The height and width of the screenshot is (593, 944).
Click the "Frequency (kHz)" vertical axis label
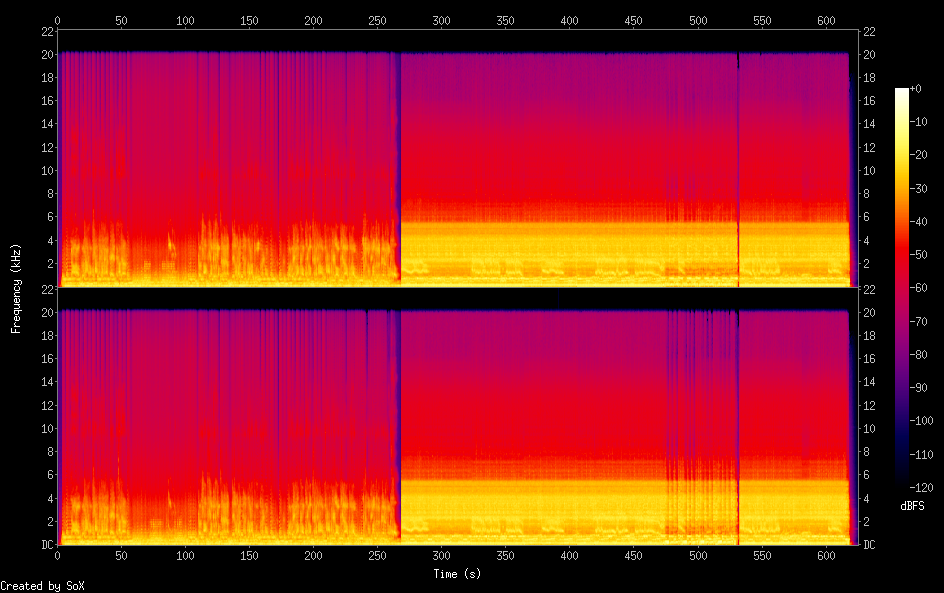point(16,288)
